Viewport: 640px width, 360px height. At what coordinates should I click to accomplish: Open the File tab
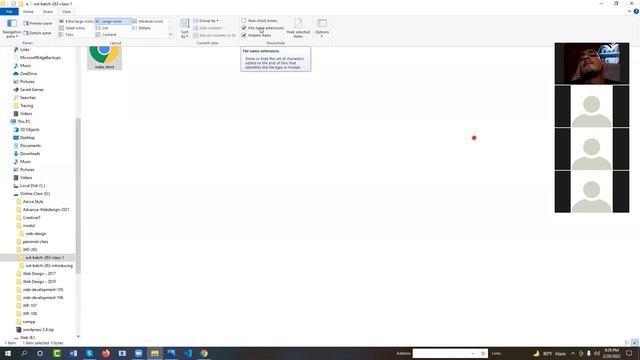point(9,12)
